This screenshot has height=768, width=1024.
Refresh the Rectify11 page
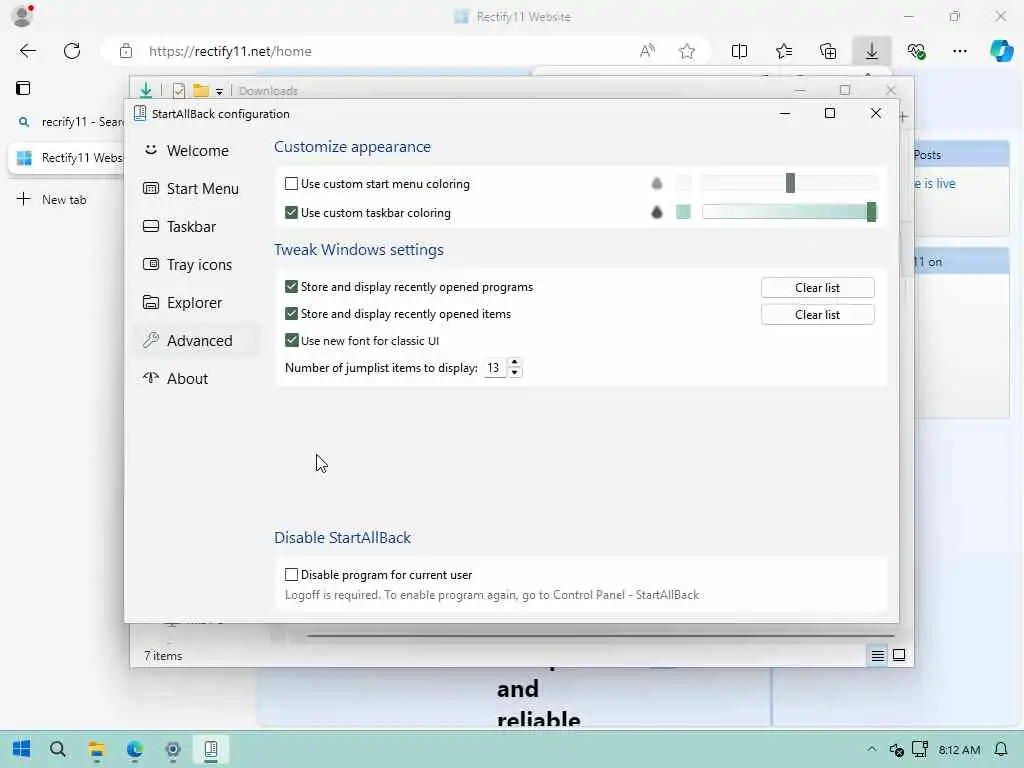tap(72, 51)
